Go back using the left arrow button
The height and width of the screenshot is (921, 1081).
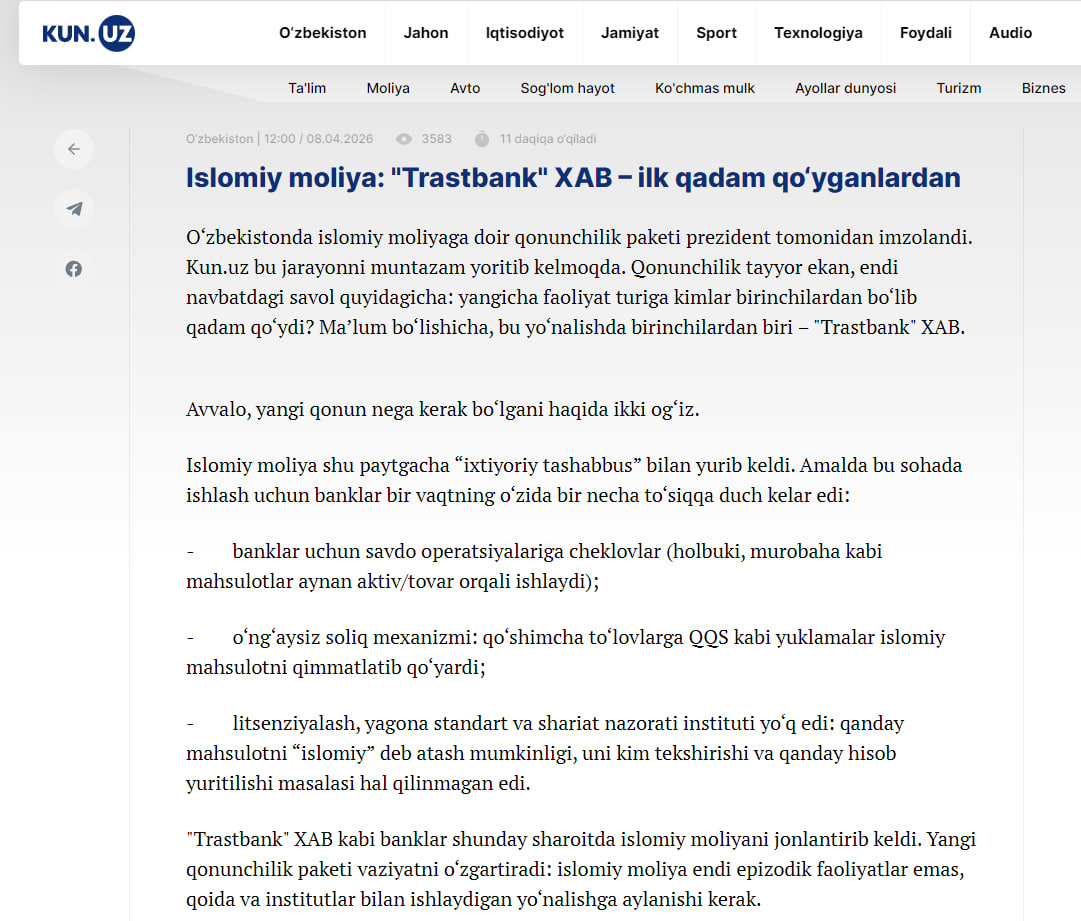tap(74, 149)
